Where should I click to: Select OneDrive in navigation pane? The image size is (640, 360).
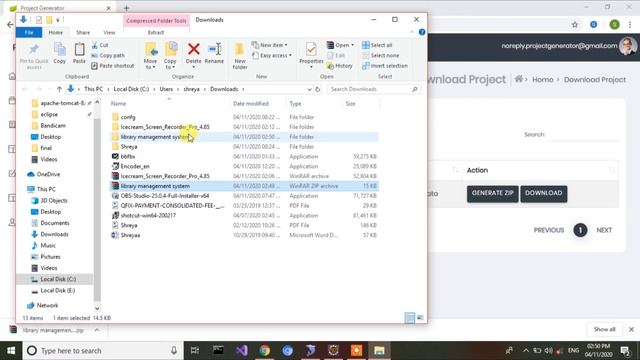(x=48, y=174)
